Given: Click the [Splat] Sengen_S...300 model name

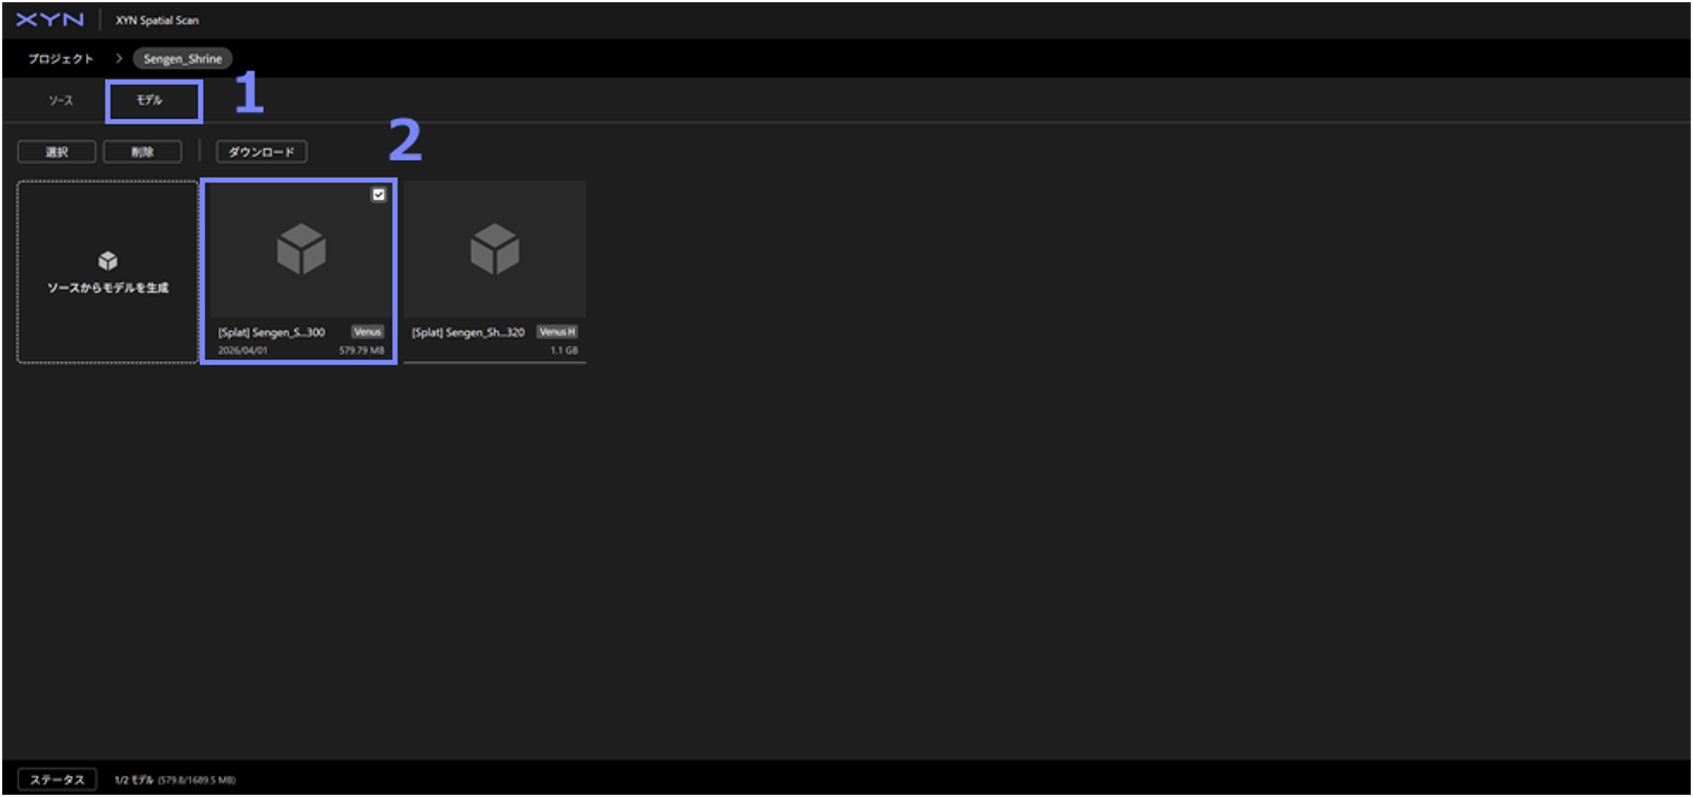Looking at the screenshot, I should [272, 333].
